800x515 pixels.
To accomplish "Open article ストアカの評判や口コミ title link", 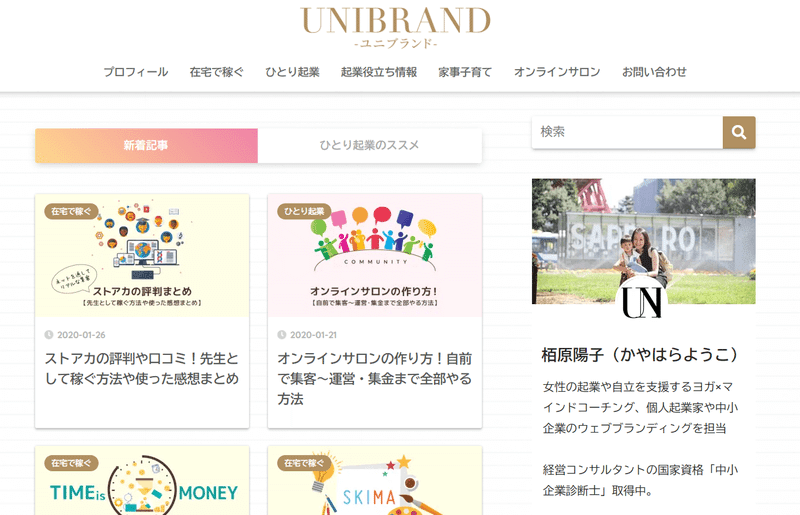I will tap(142, 369).
